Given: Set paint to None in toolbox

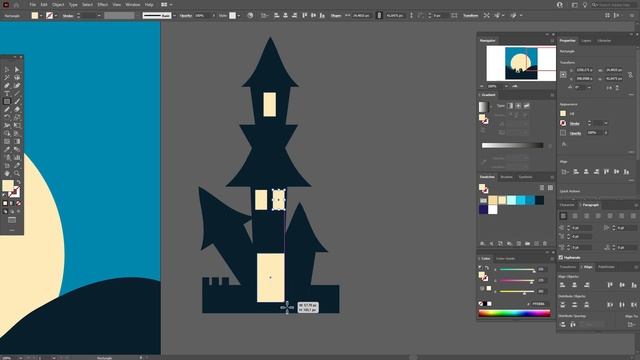Looking at the screenshot, I should pos(18,203).
